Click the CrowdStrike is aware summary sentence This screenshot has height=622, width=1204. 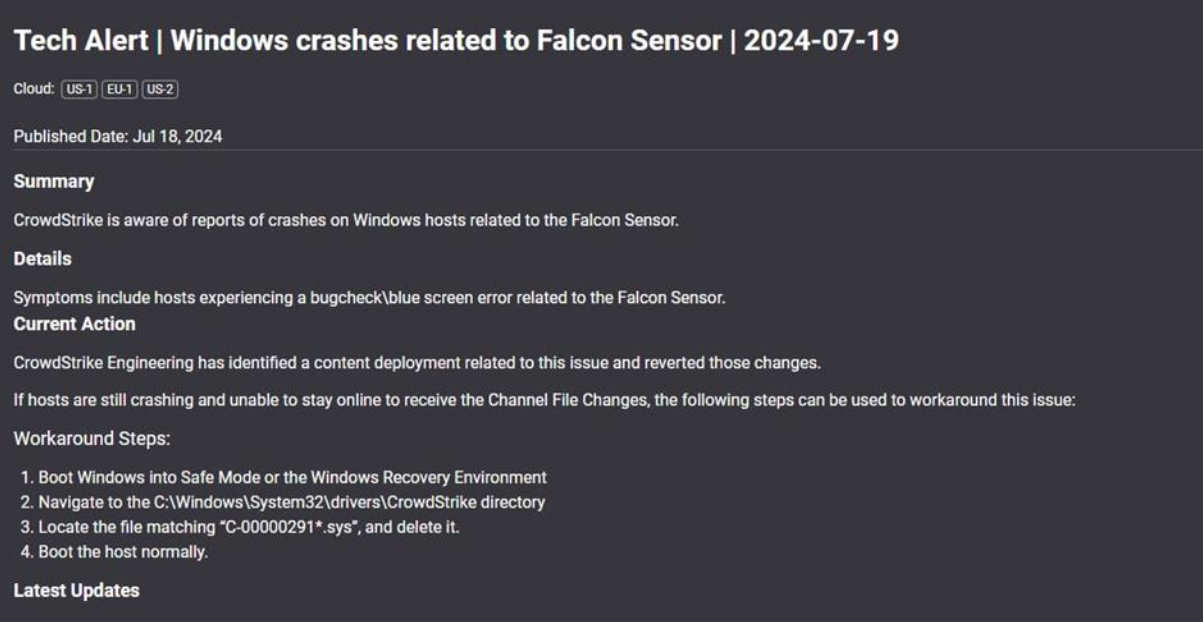pyautogui.click(x=346, y=220)
